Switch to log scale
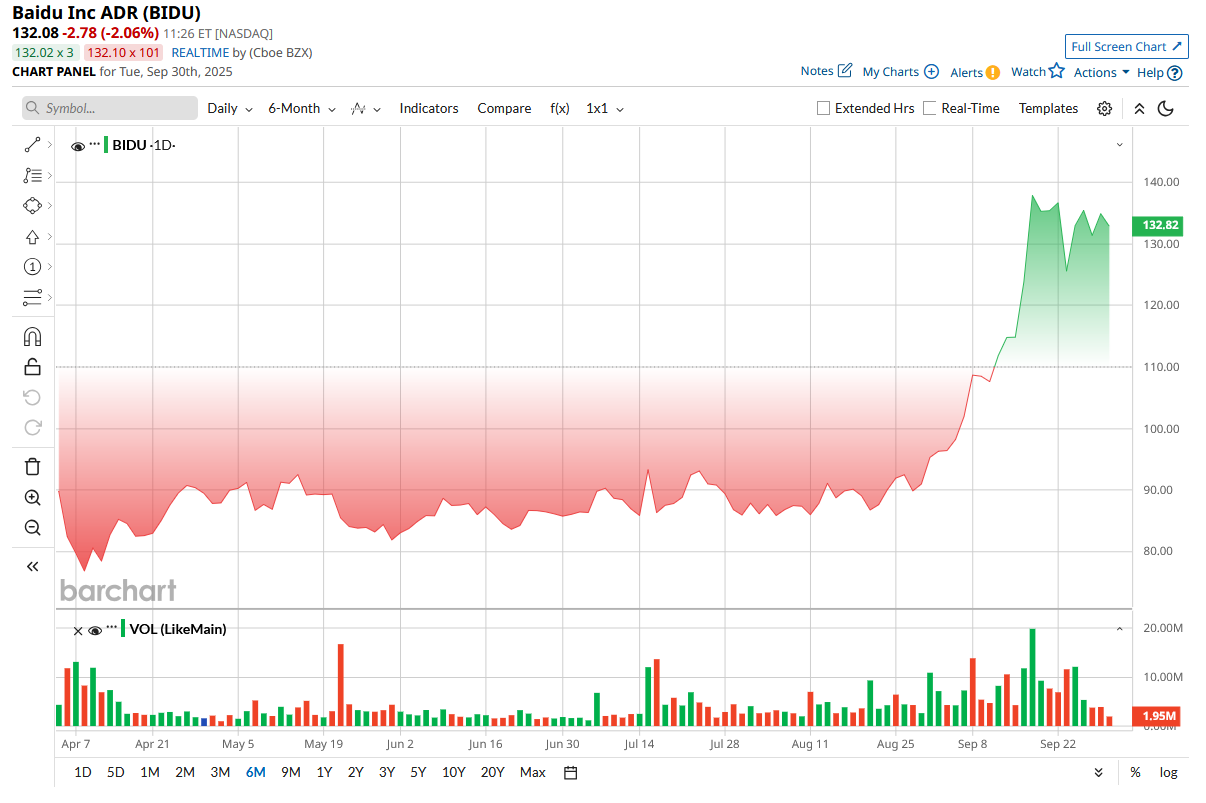This screenshot has width=1206, height=803. pyautogui.click(x=1168, y=772)
